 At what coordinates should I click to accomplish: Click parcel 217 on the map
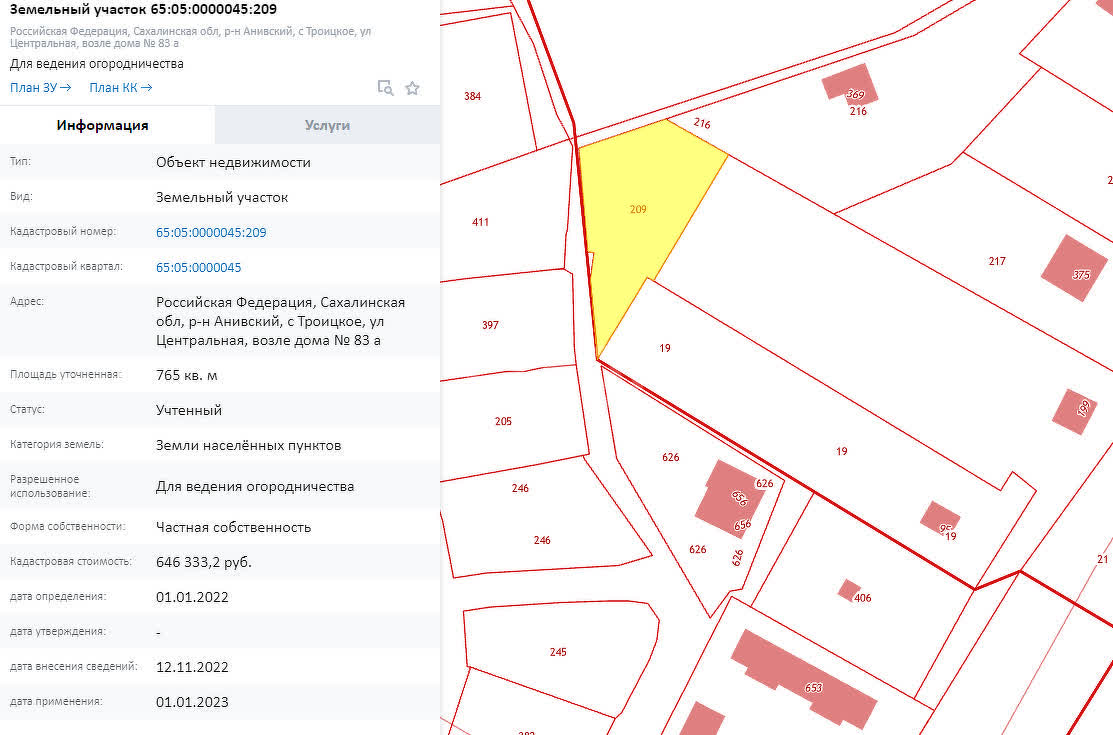997,261
